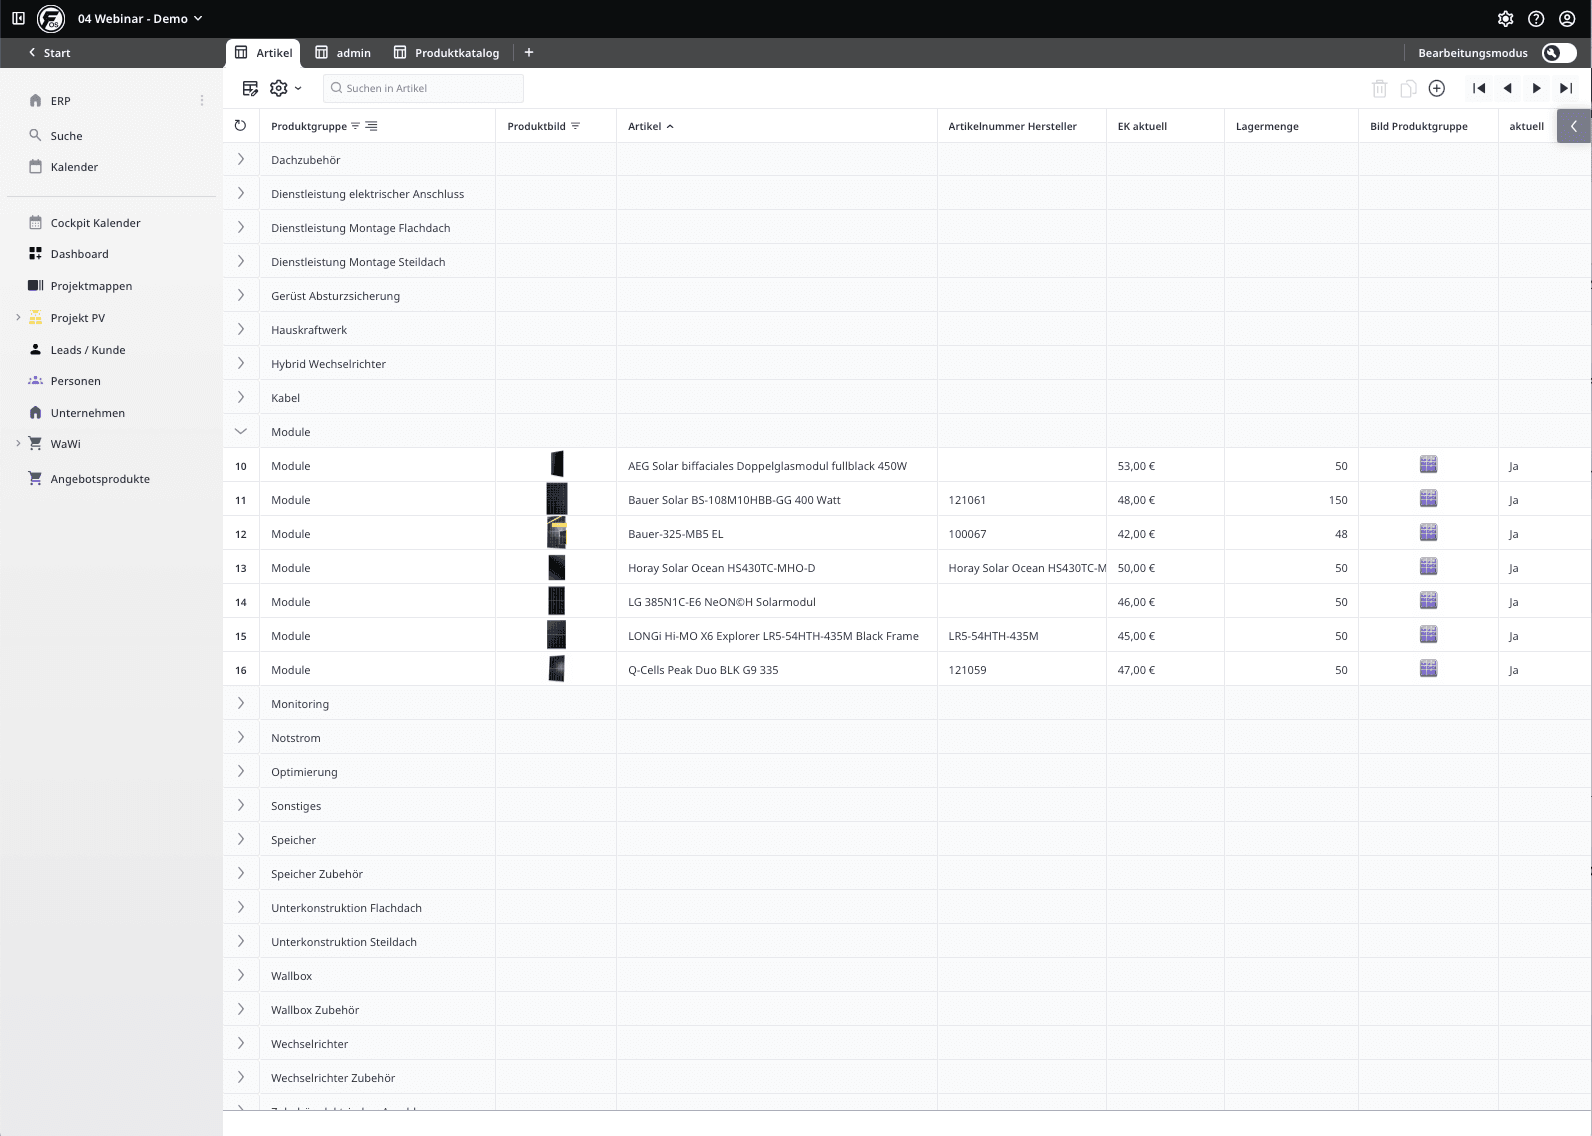Jump to first record icon
The image size is (1592, 1136).
1479,88
